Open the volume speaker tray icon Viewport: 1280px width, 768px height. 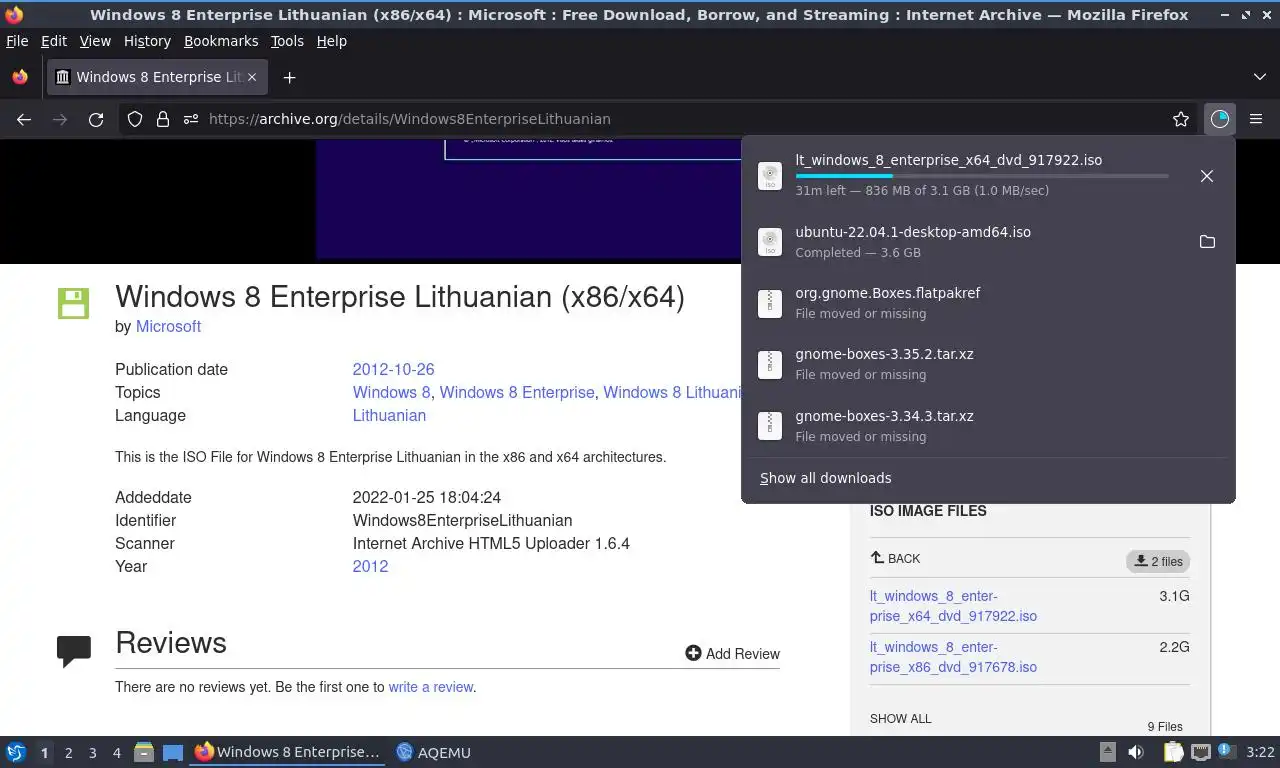1136,752
